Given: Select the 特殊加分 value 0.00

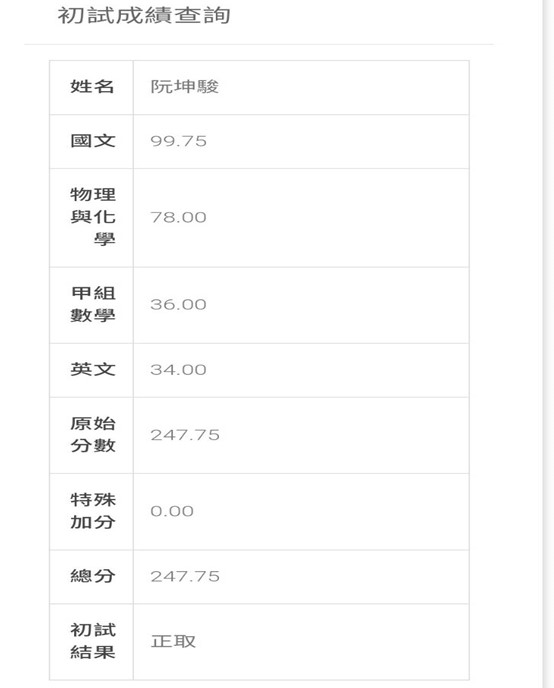Looking at the screenshot, I should click(172, 511).
